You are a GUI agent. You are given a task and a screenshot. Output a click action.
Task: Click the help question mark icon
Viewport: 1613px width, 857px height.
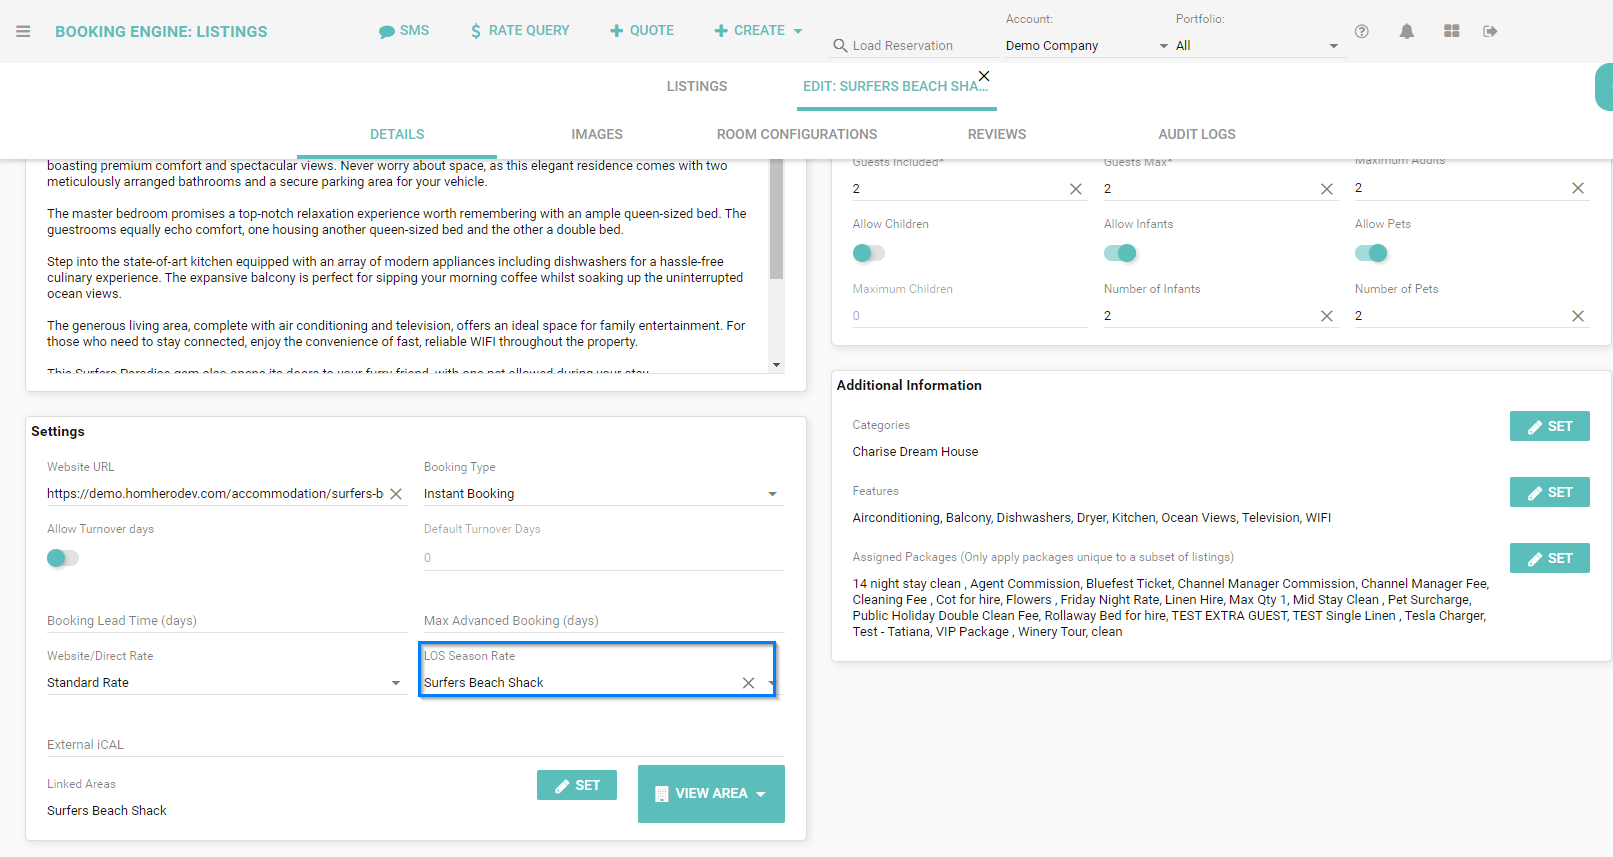coord(1361,32)
